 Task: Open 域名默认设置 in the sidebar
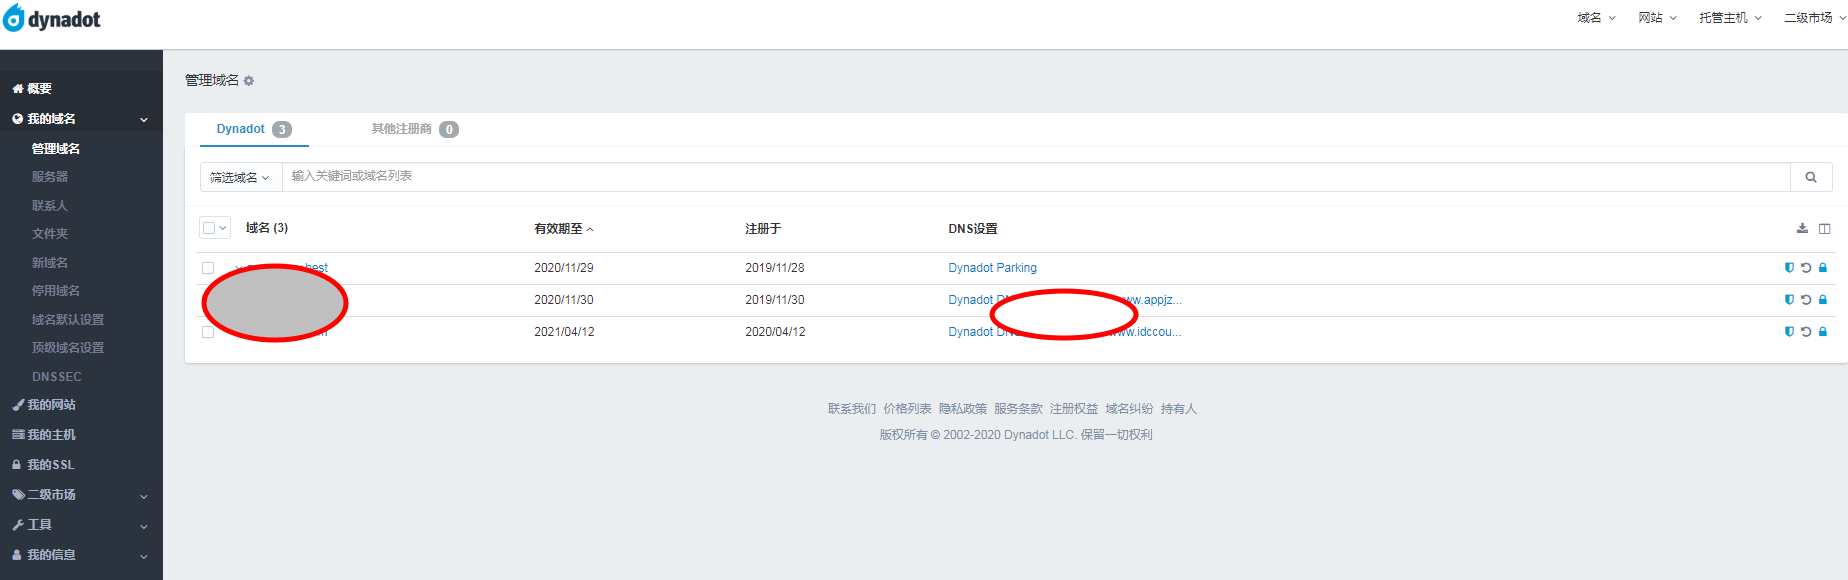click(68, 320)
